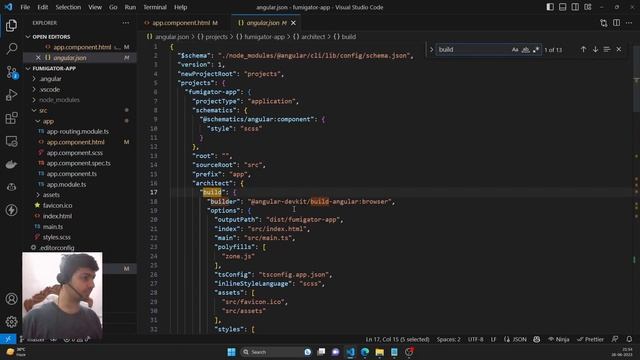Toggle bottom panel layout icon
Image resolution: width=640 pixels, height=360 pixels.
562,7
